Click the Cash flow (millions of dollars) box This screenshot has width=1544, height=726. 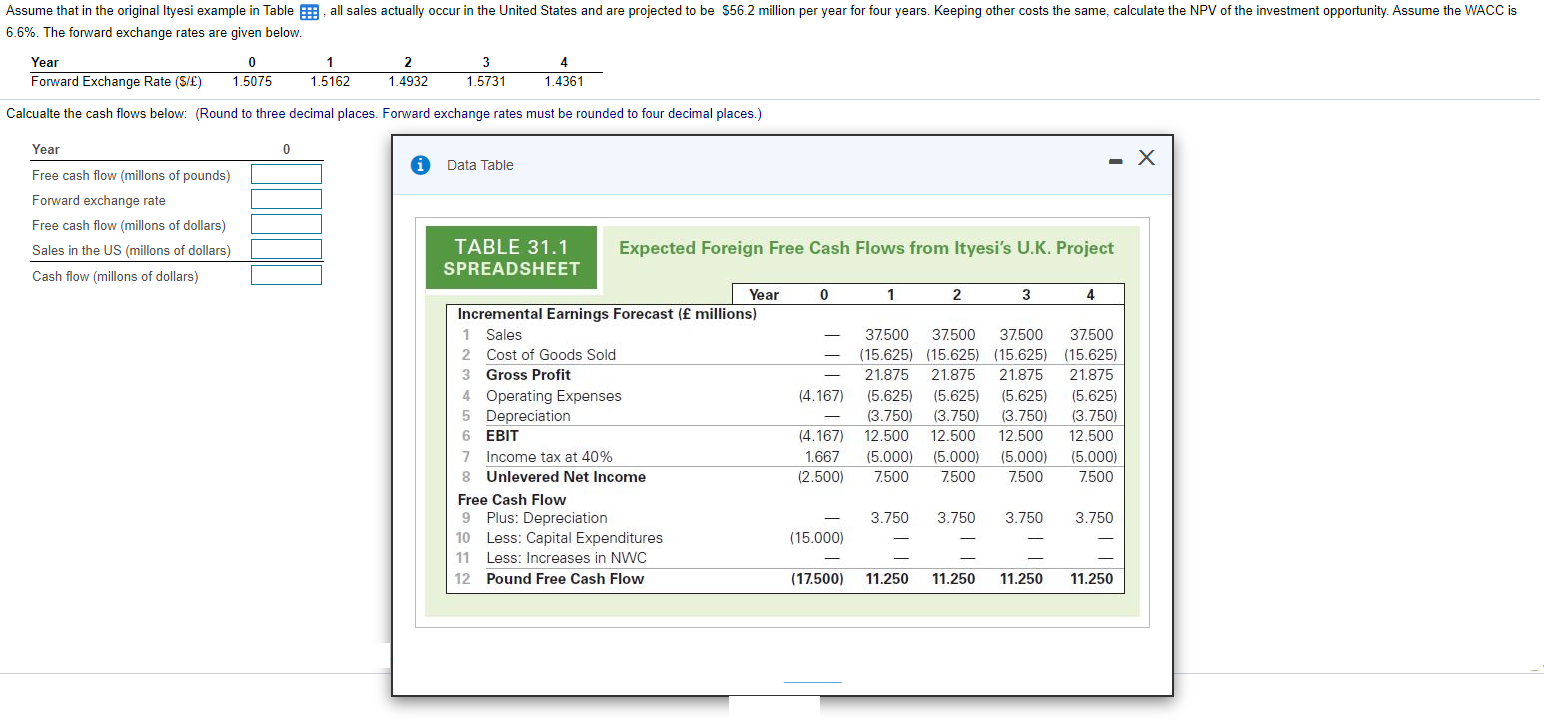[286, 275]
